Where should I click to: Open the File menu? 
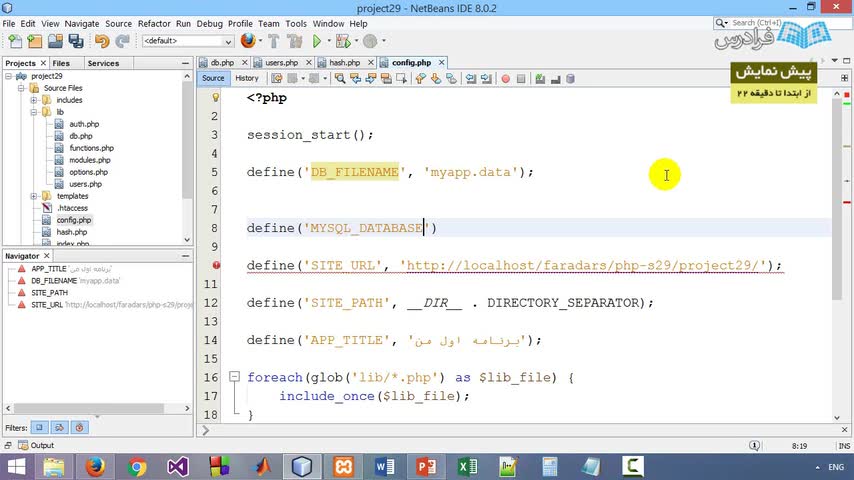(9, 23)
